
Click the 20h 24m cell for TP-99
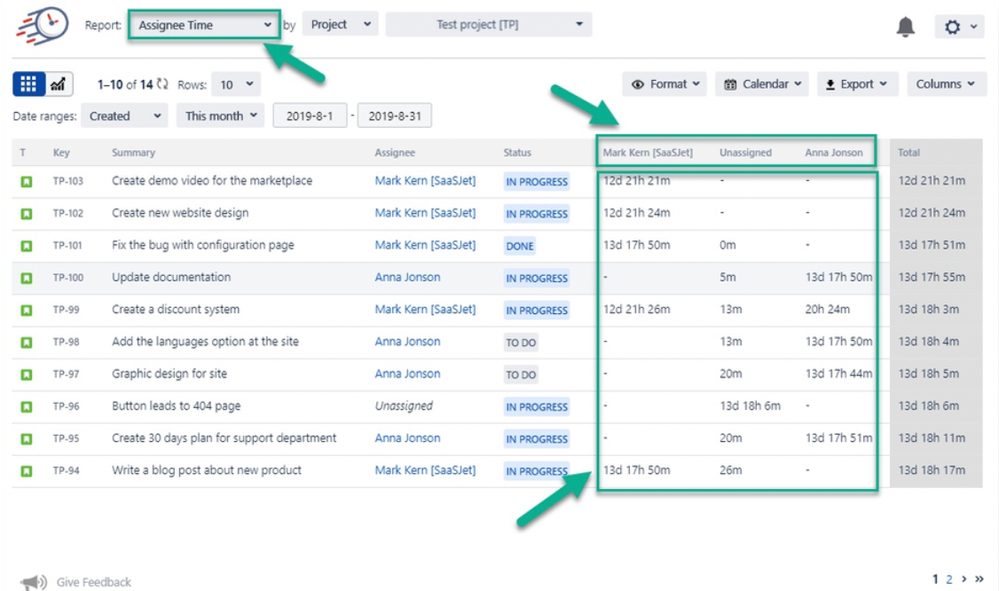pyautogui.click(x=827, y=310)
